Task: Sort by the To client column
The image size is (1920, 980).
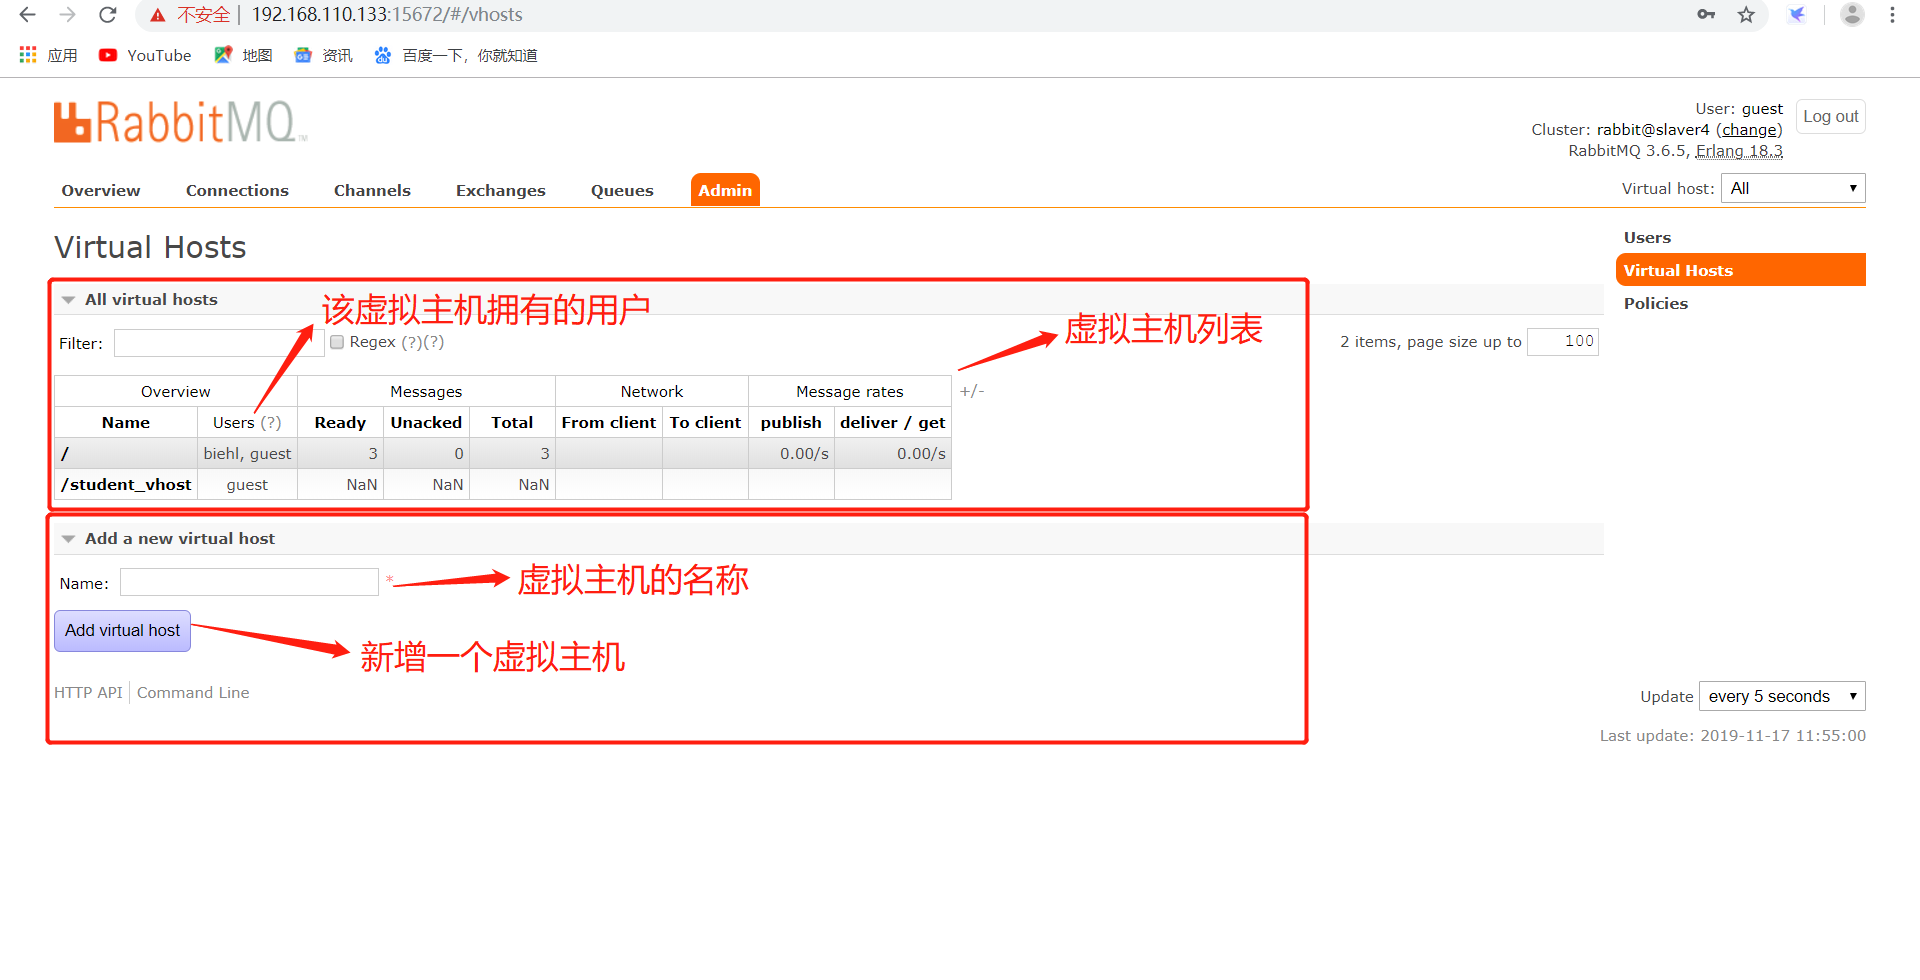Action: coord(705,422)
